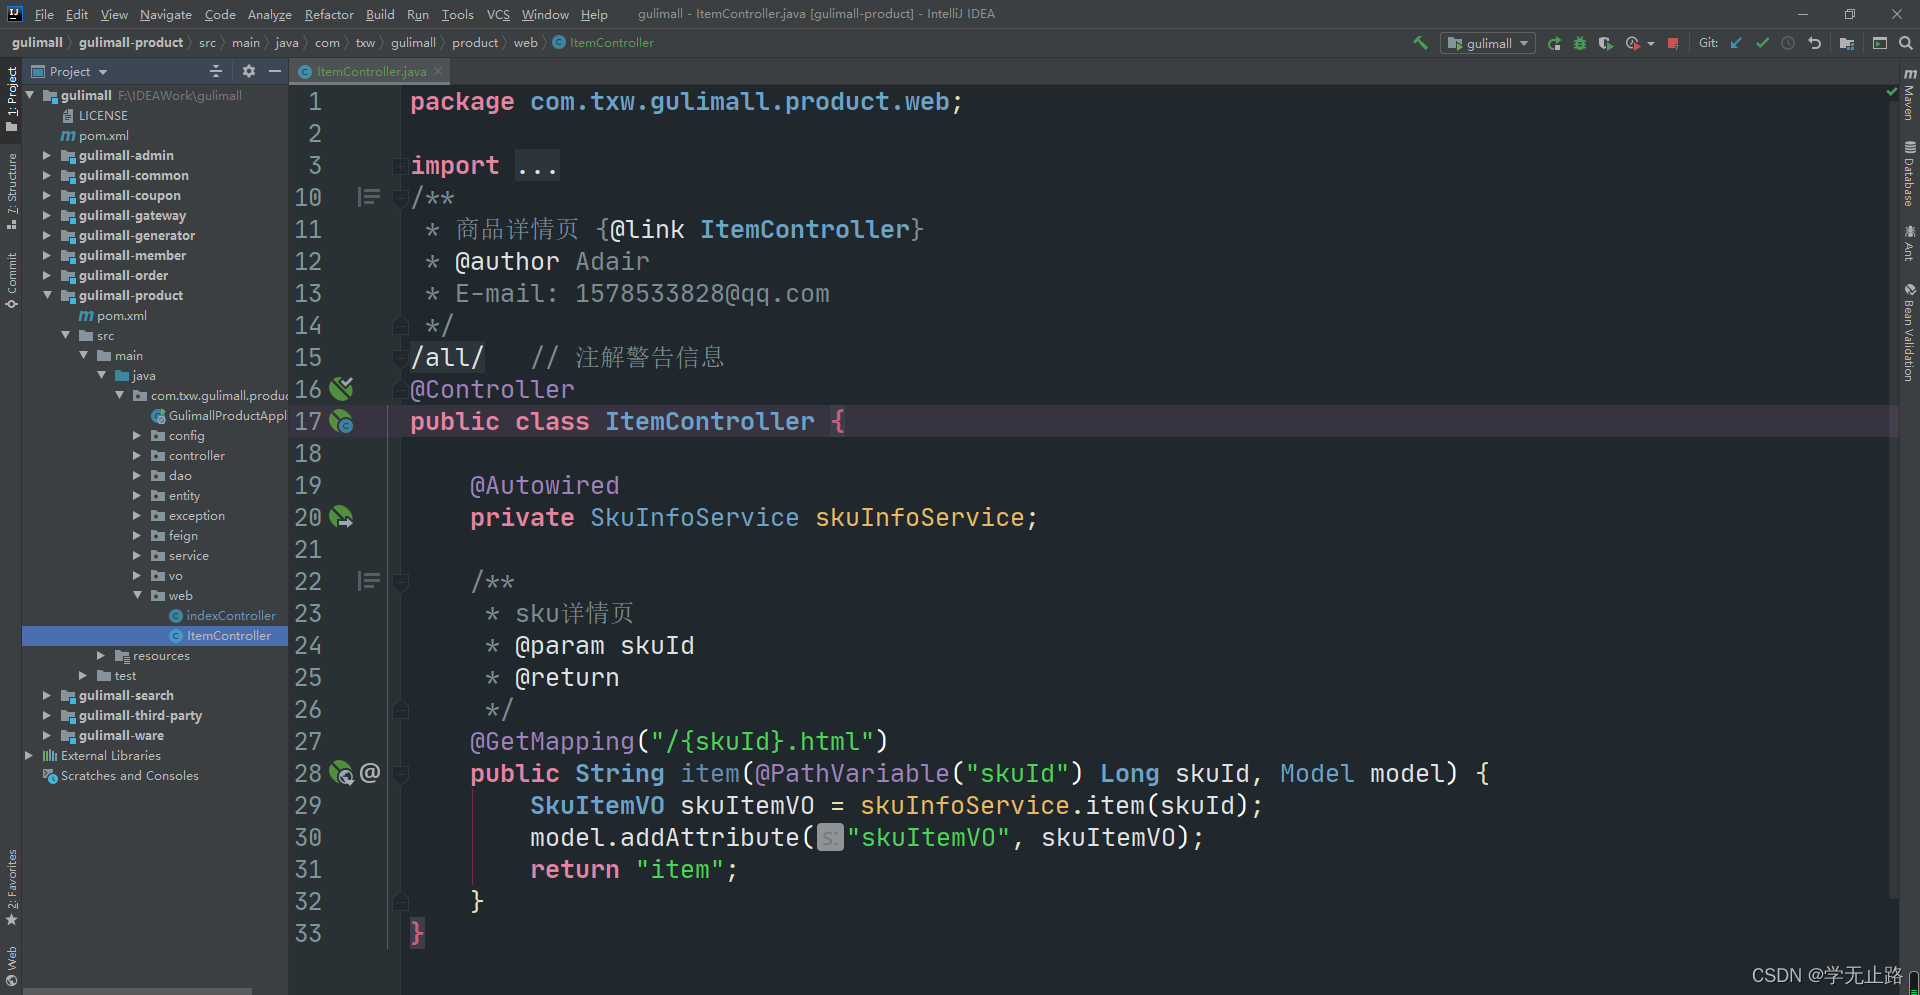Image resolution: width=1920 pixels, height=995 pixels.
Task: Toggle the Commit tool window
Action: (x=12, y=281)
